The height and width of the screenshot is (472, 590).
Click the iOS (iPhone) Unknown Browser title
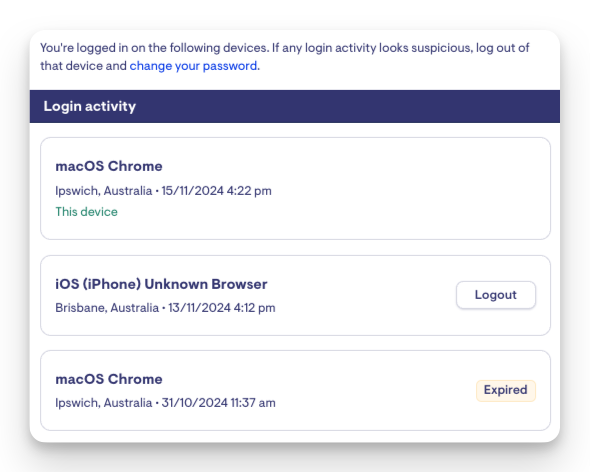(161, 284)
